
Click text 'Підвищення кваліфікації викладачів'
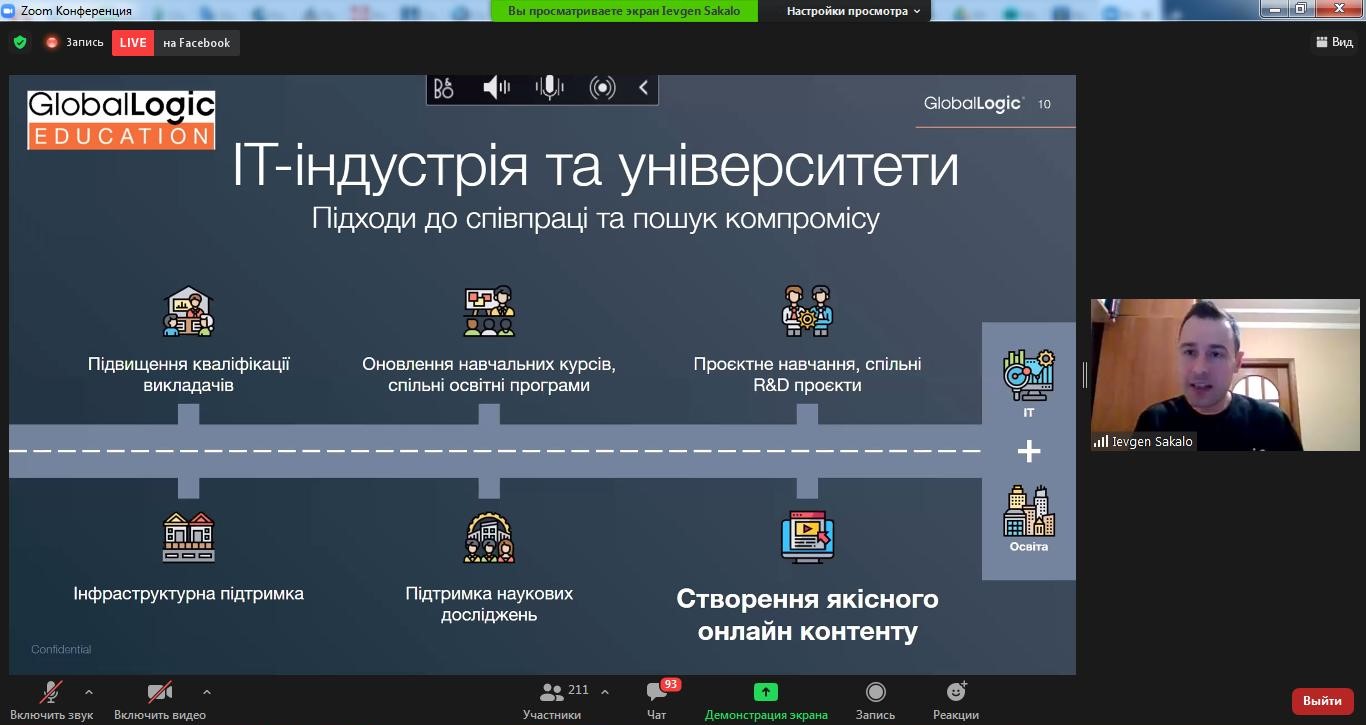tap(189, 374)
